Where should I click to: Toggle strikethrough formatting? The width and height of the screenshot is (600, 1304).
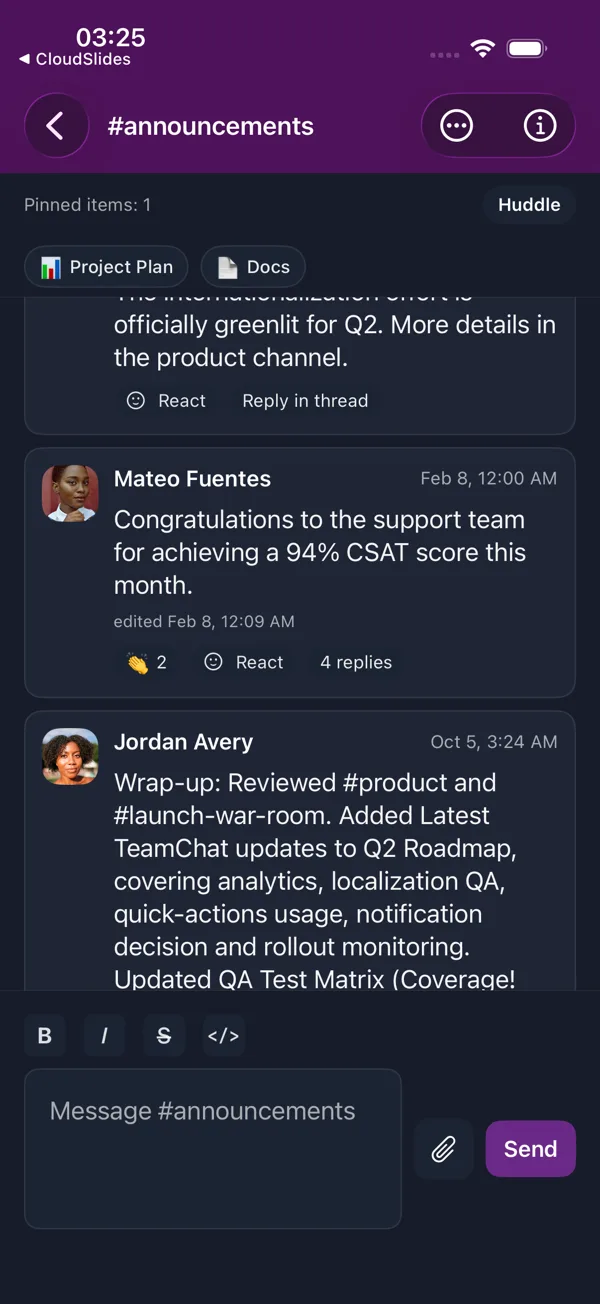coord(164,1036)
